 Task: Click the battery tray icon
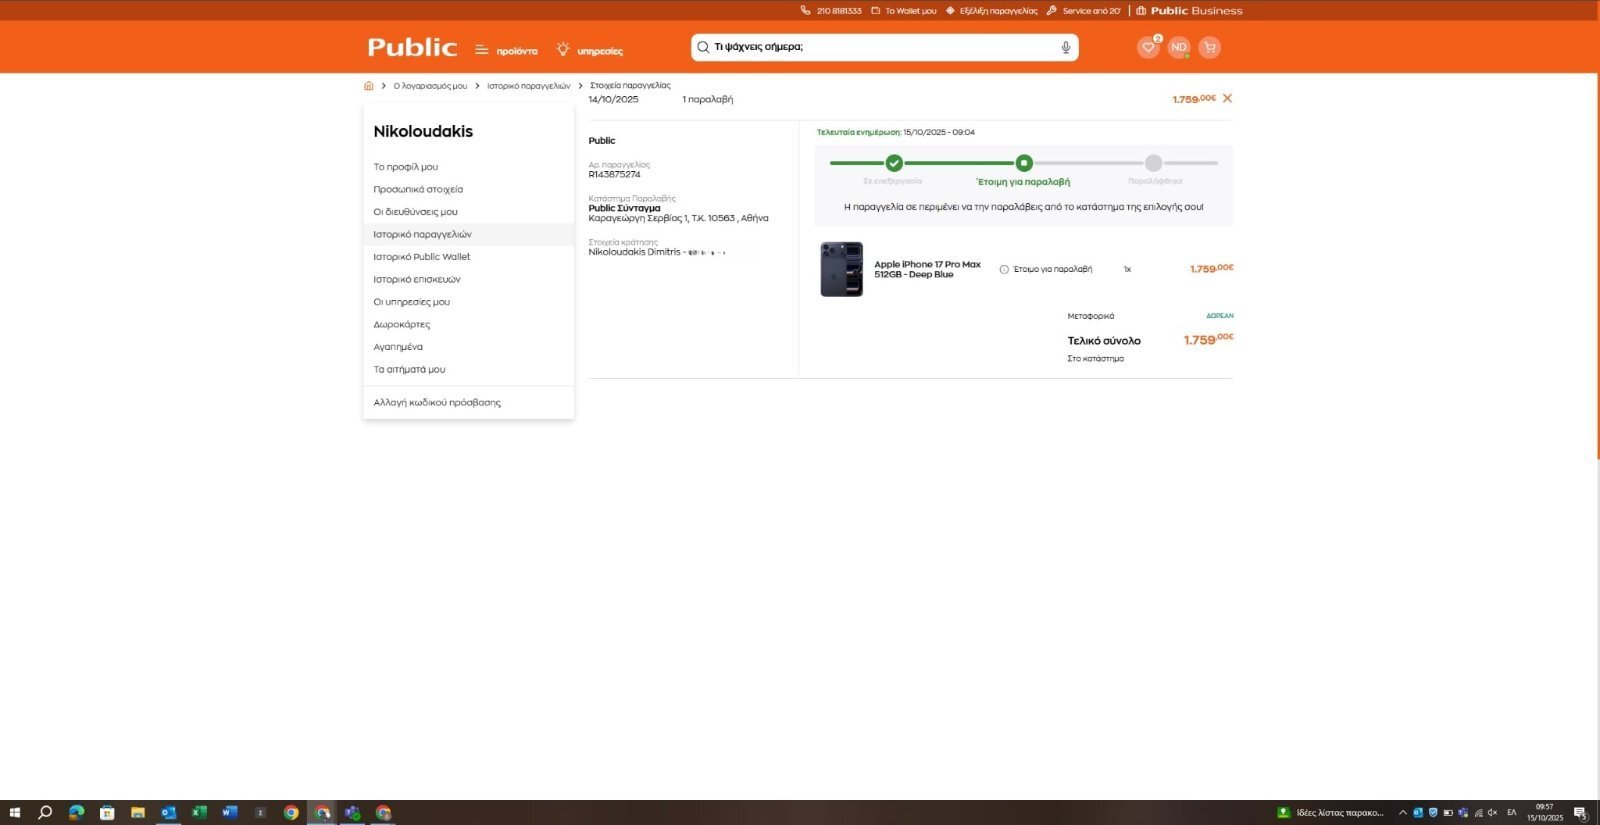(1447, 813)
